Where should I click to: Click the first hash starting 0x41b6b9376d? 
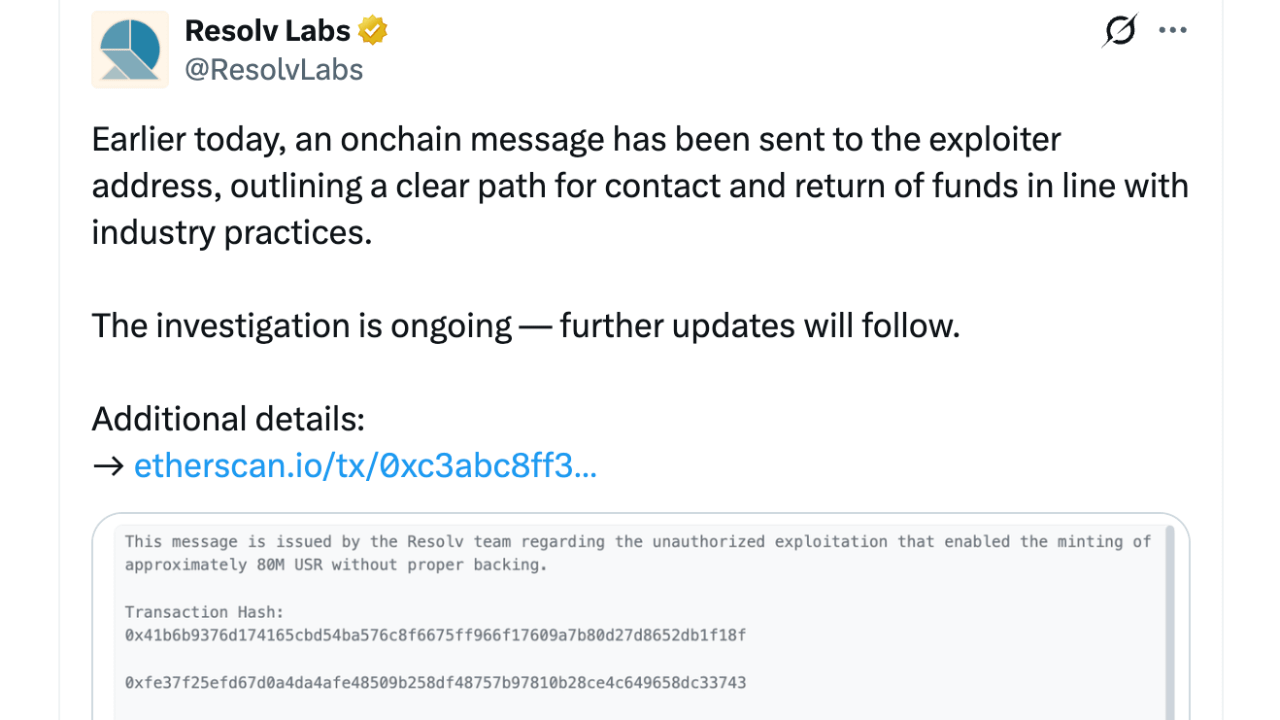coord(435,635)
